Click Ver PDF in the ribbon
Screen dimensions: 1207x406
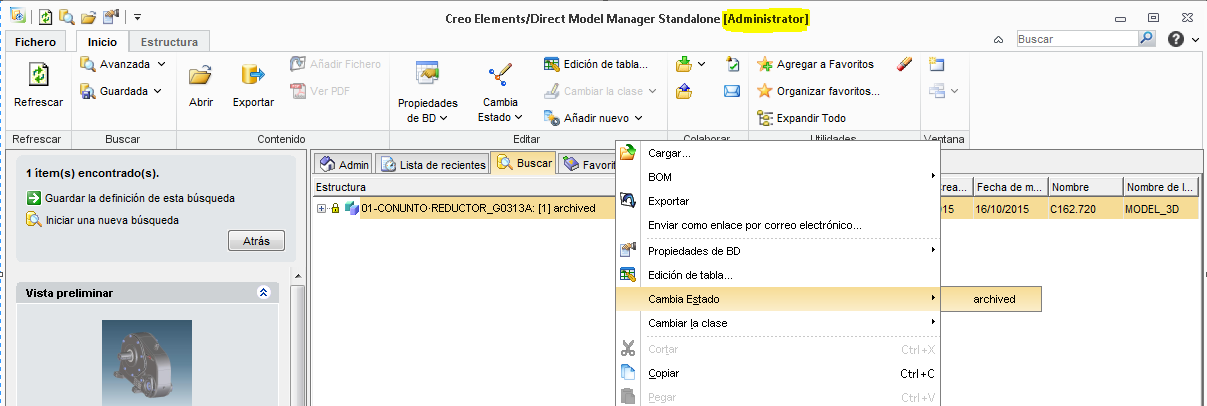click(x=318, y=91)
